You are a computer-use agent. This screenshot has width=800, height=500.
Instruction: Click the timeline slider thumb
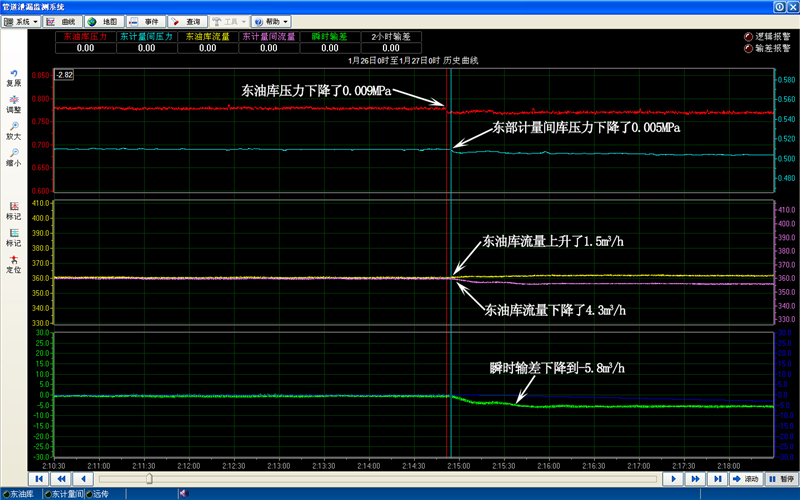(149, 479)
